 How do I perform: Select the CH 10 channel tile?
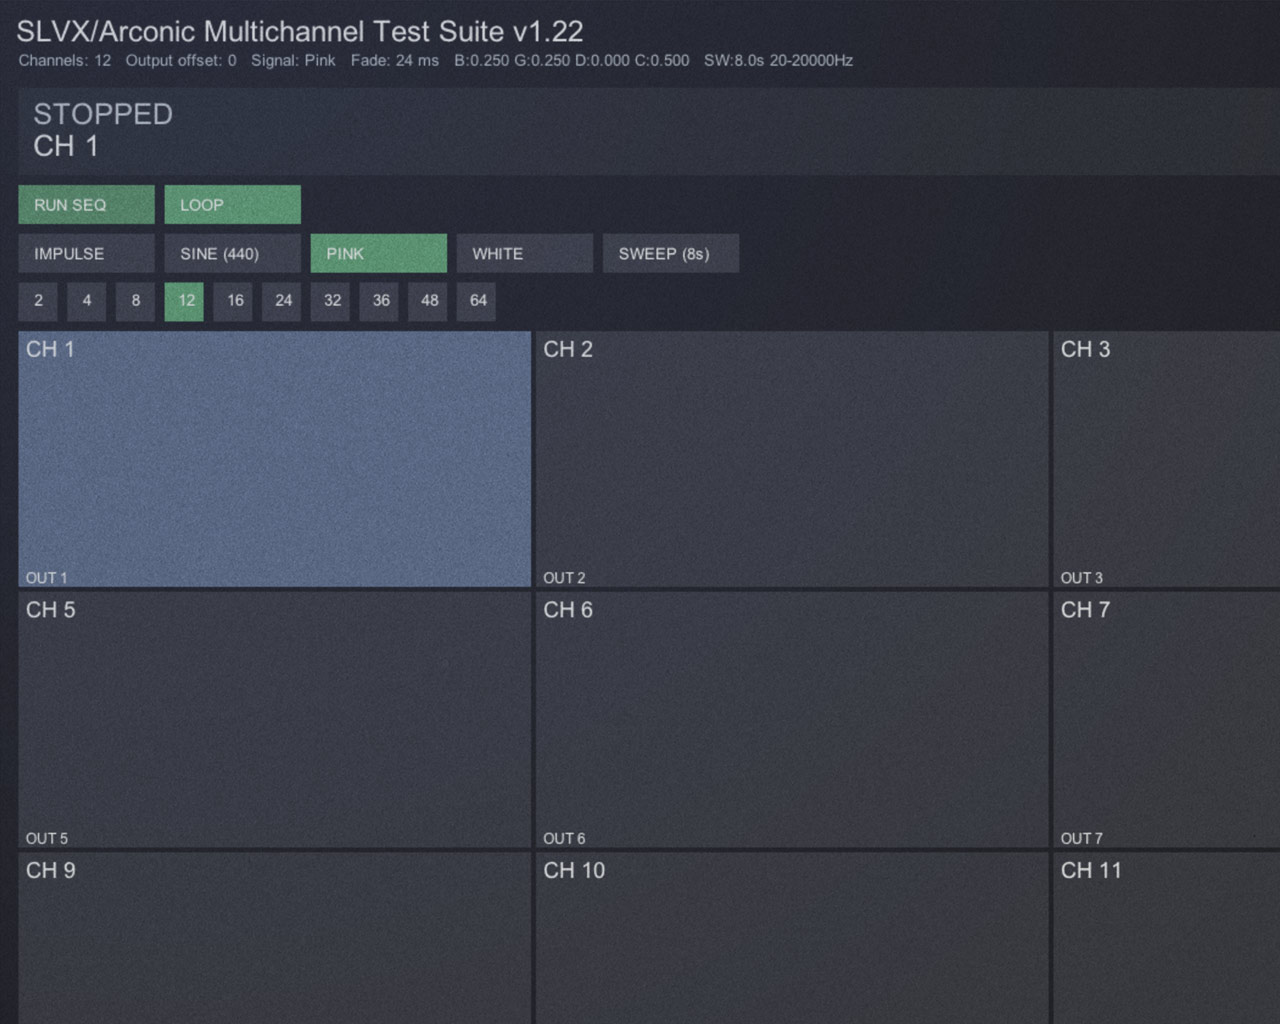pos(791,940)
